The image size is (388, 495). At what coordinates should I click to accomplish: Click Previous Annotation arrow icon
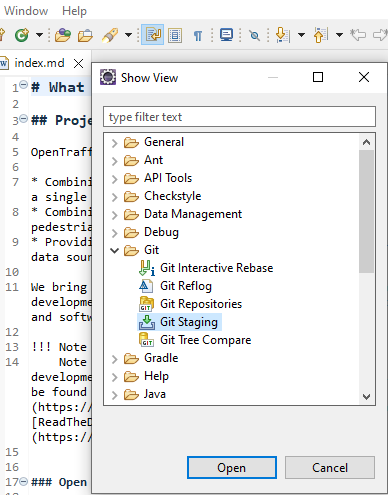point(320,35)
